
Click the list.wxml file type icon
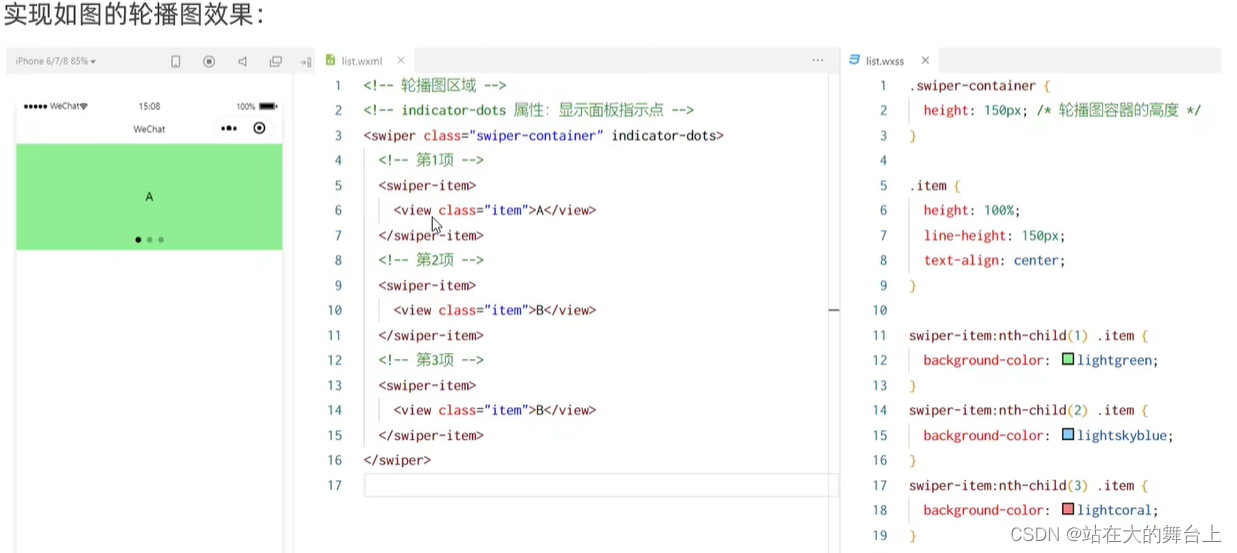click(331, 61)
